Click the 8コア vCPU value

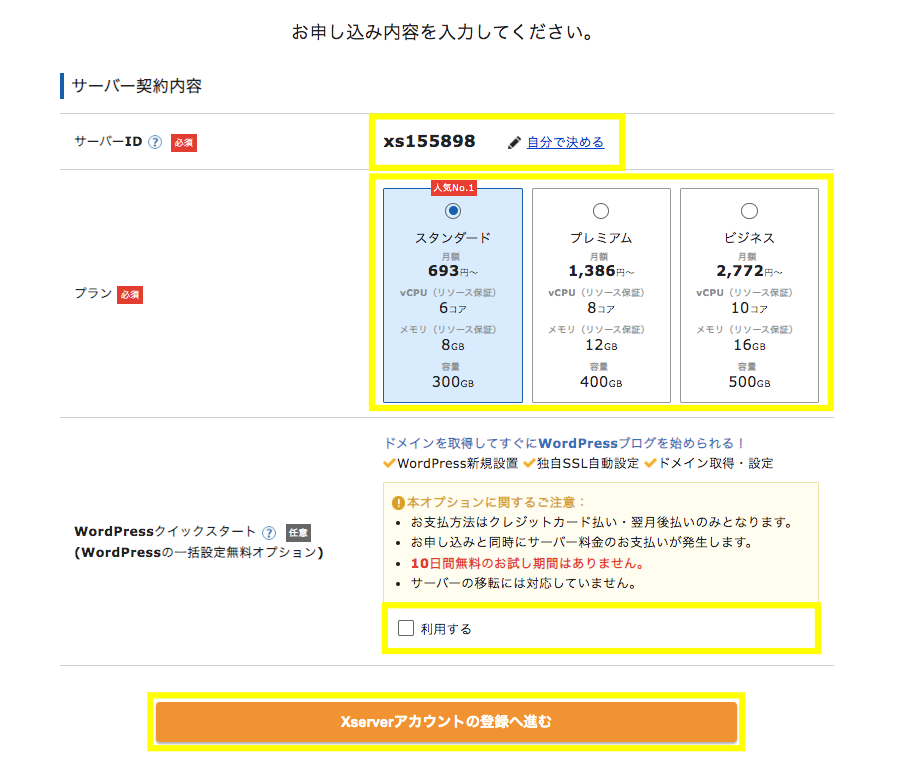coord(601,308)
